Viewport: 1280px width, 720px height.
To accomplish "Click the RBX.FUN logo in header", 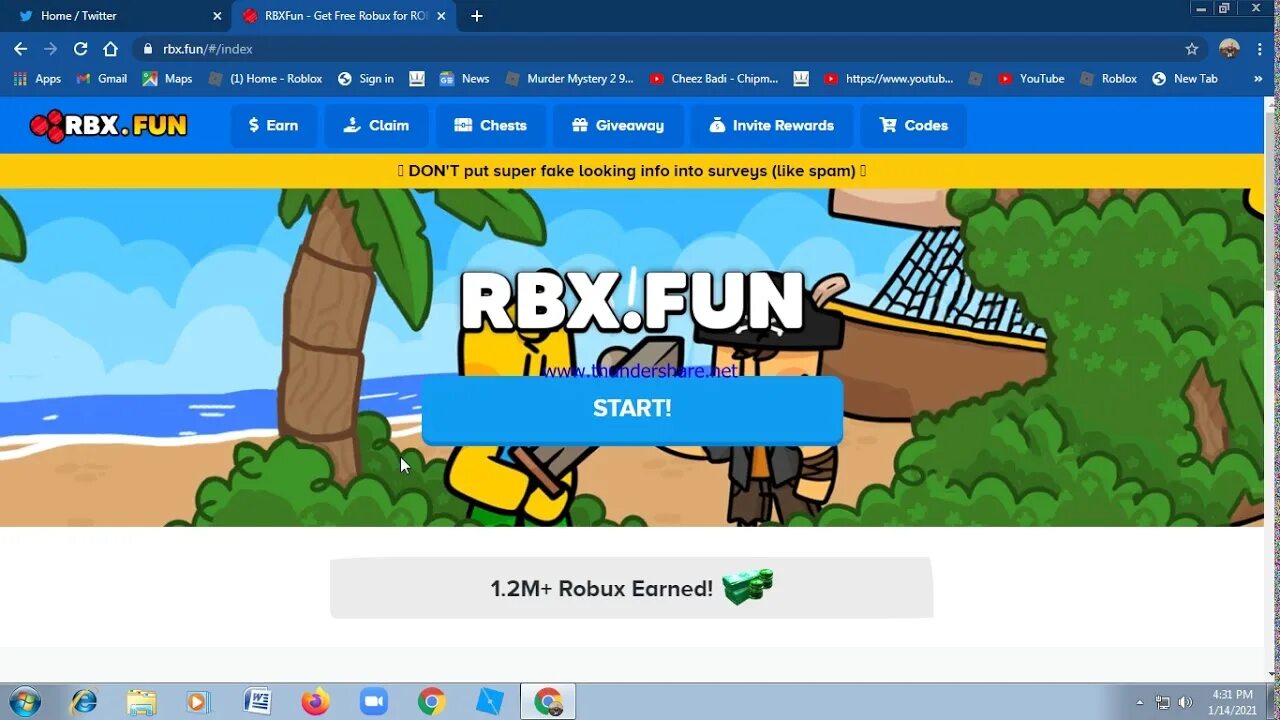I will [108, 125].
